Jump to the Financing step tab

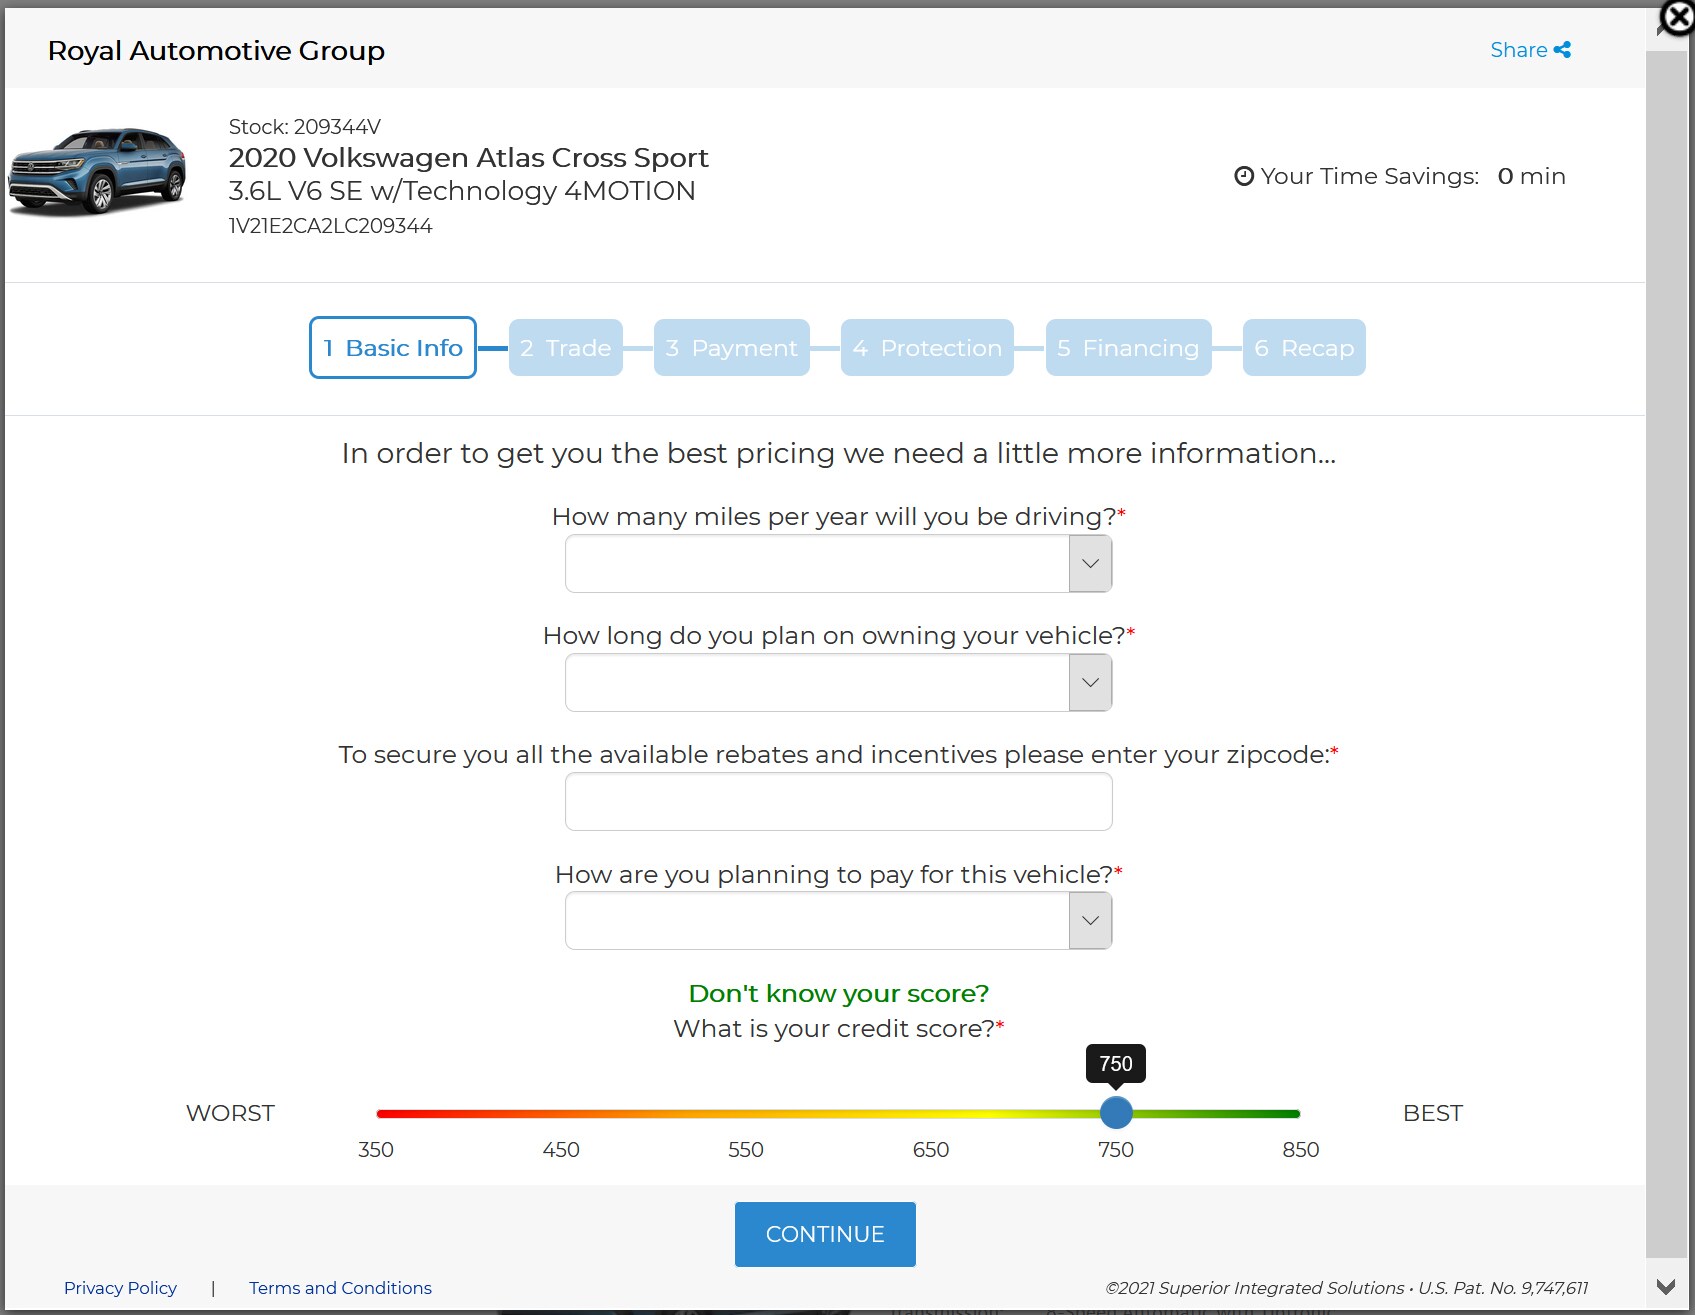[x=1128, y=348]
